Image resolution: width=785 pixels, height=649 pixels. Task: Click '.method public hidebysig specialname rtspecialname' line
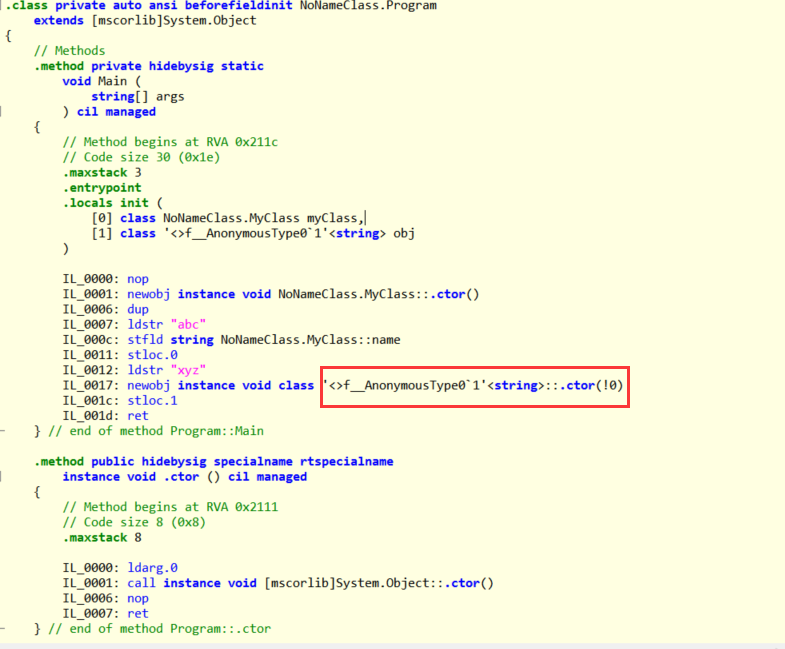tap(214, 462)
